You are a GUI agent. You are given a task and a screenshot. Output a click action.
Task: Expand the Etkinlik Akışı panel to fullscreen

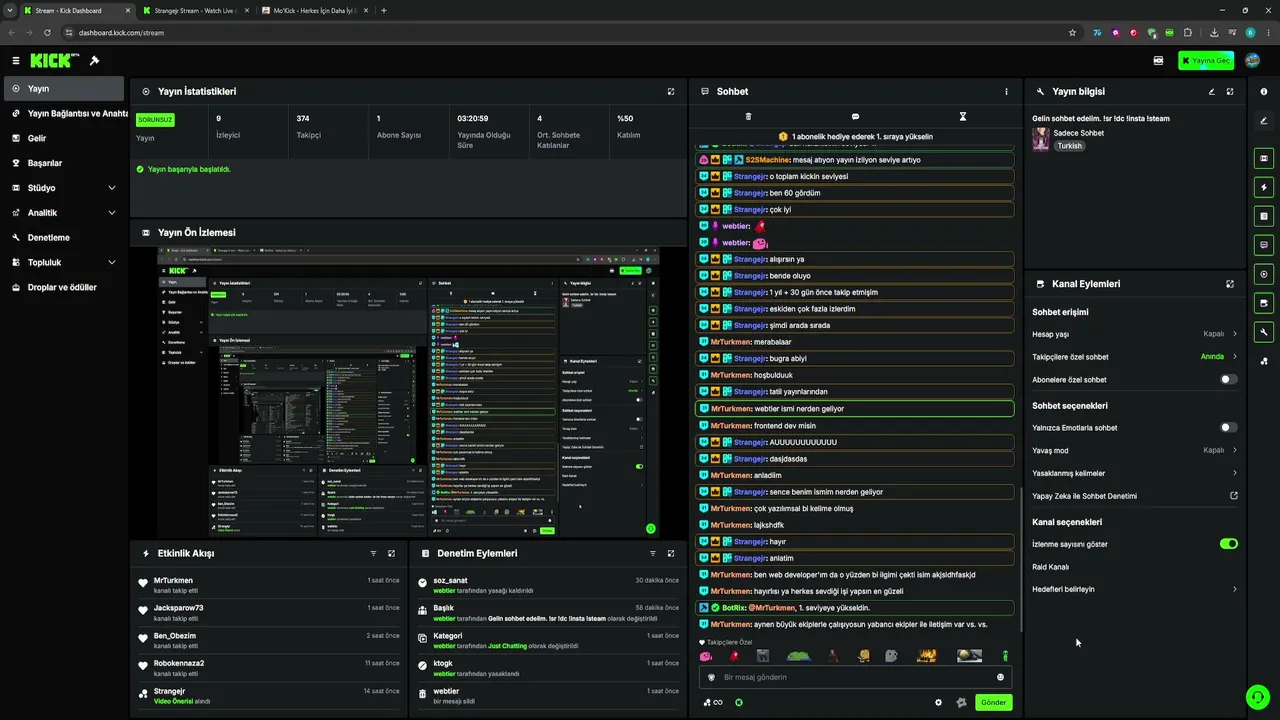coord(391,553)
